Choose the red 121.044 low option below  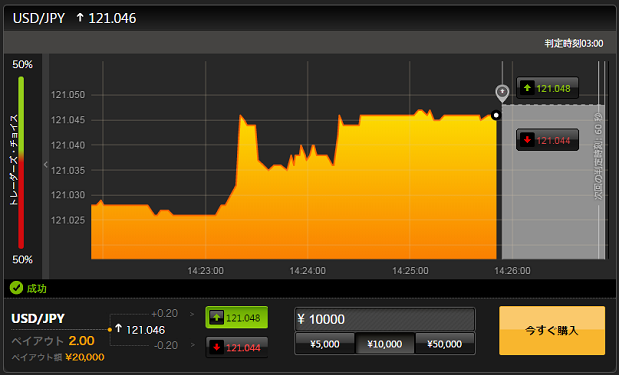[236, 347]
